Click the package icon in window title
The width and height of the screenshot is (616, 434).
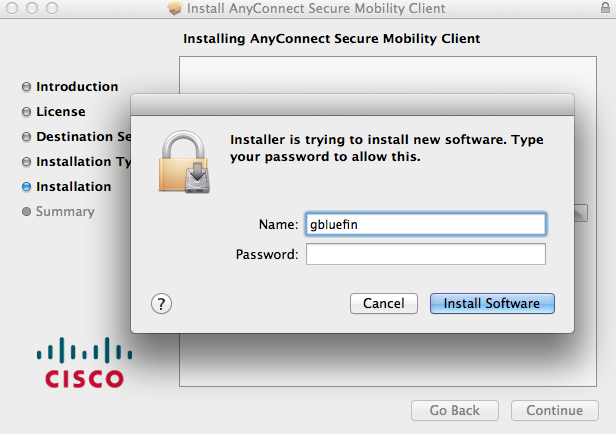click(175, 8)
